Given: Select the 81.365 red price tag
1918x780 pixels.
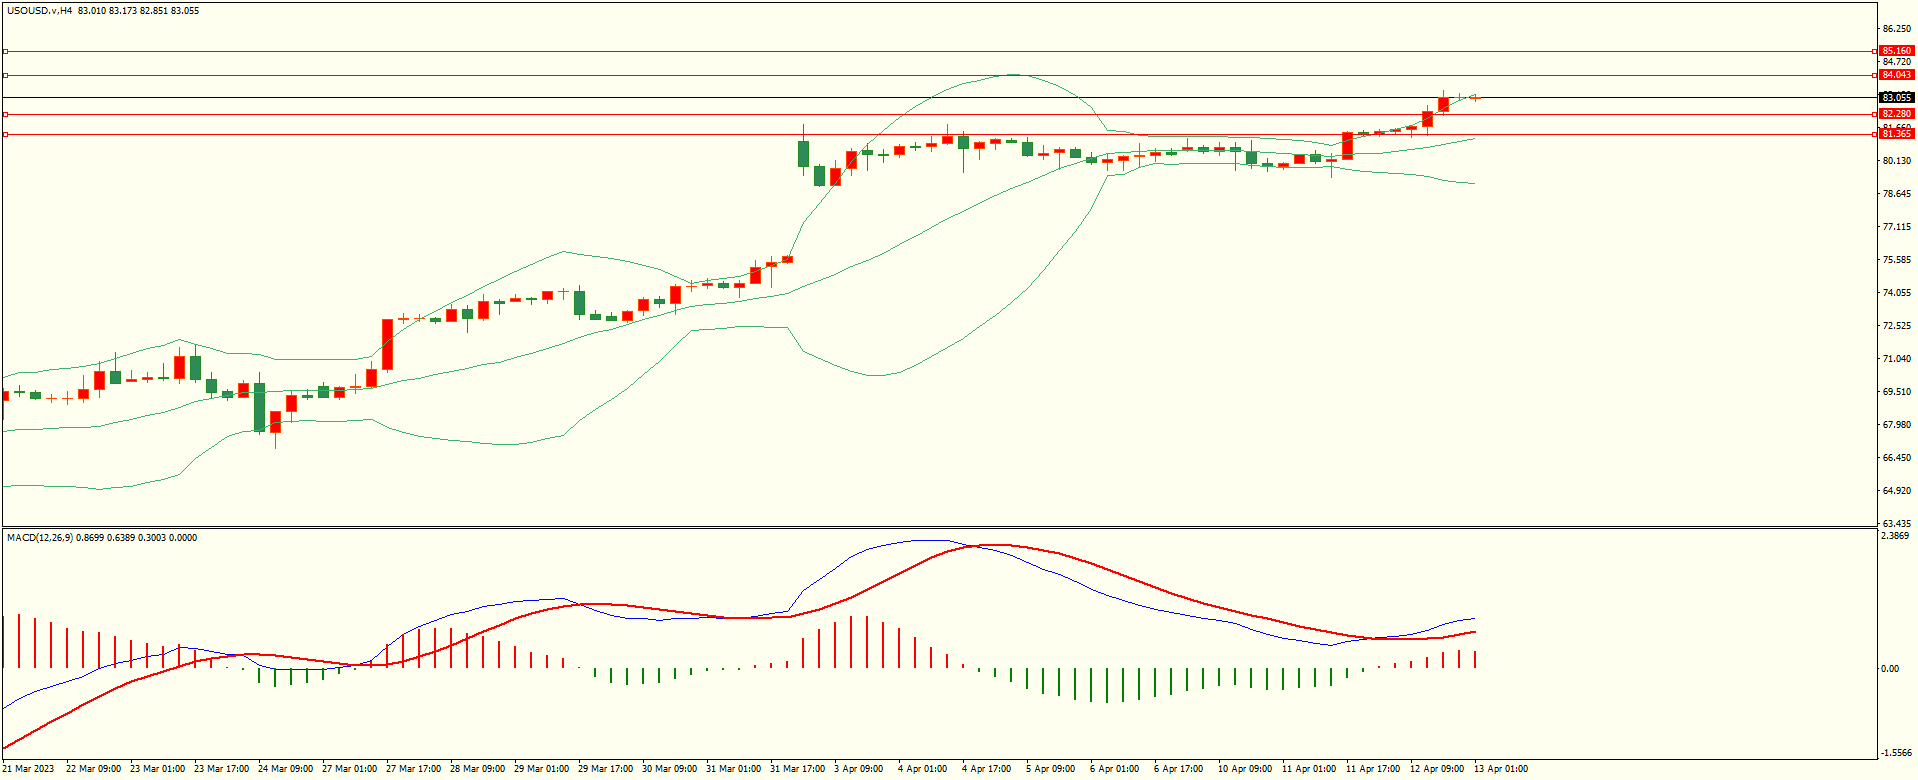Looking at the screenshot, I should 1896,134.
